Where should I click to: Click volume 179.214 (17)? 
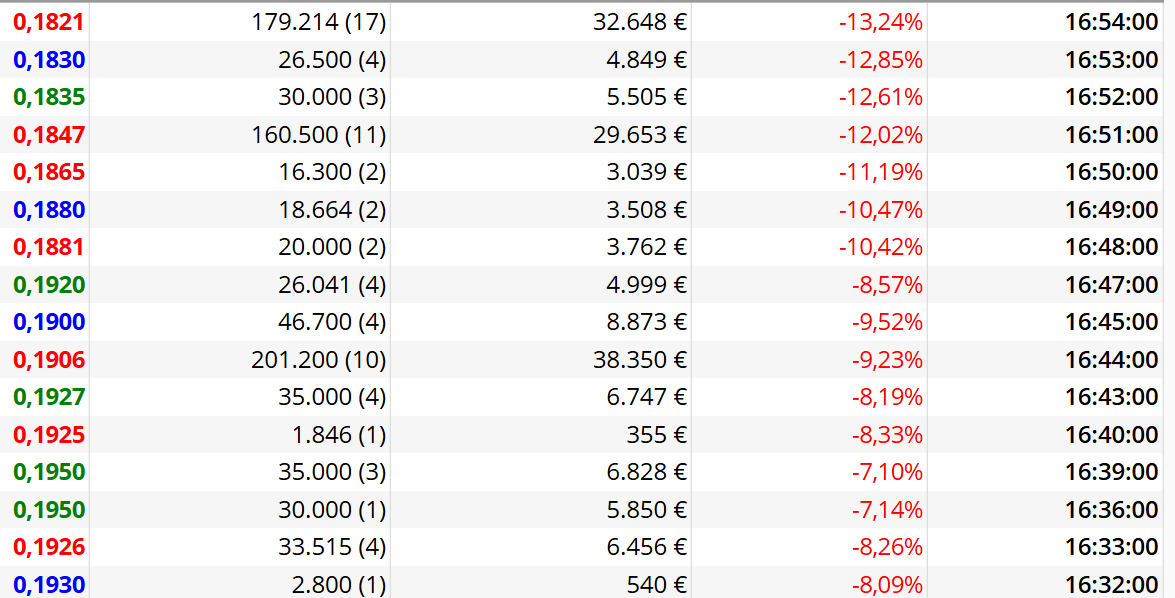point(318,22)
